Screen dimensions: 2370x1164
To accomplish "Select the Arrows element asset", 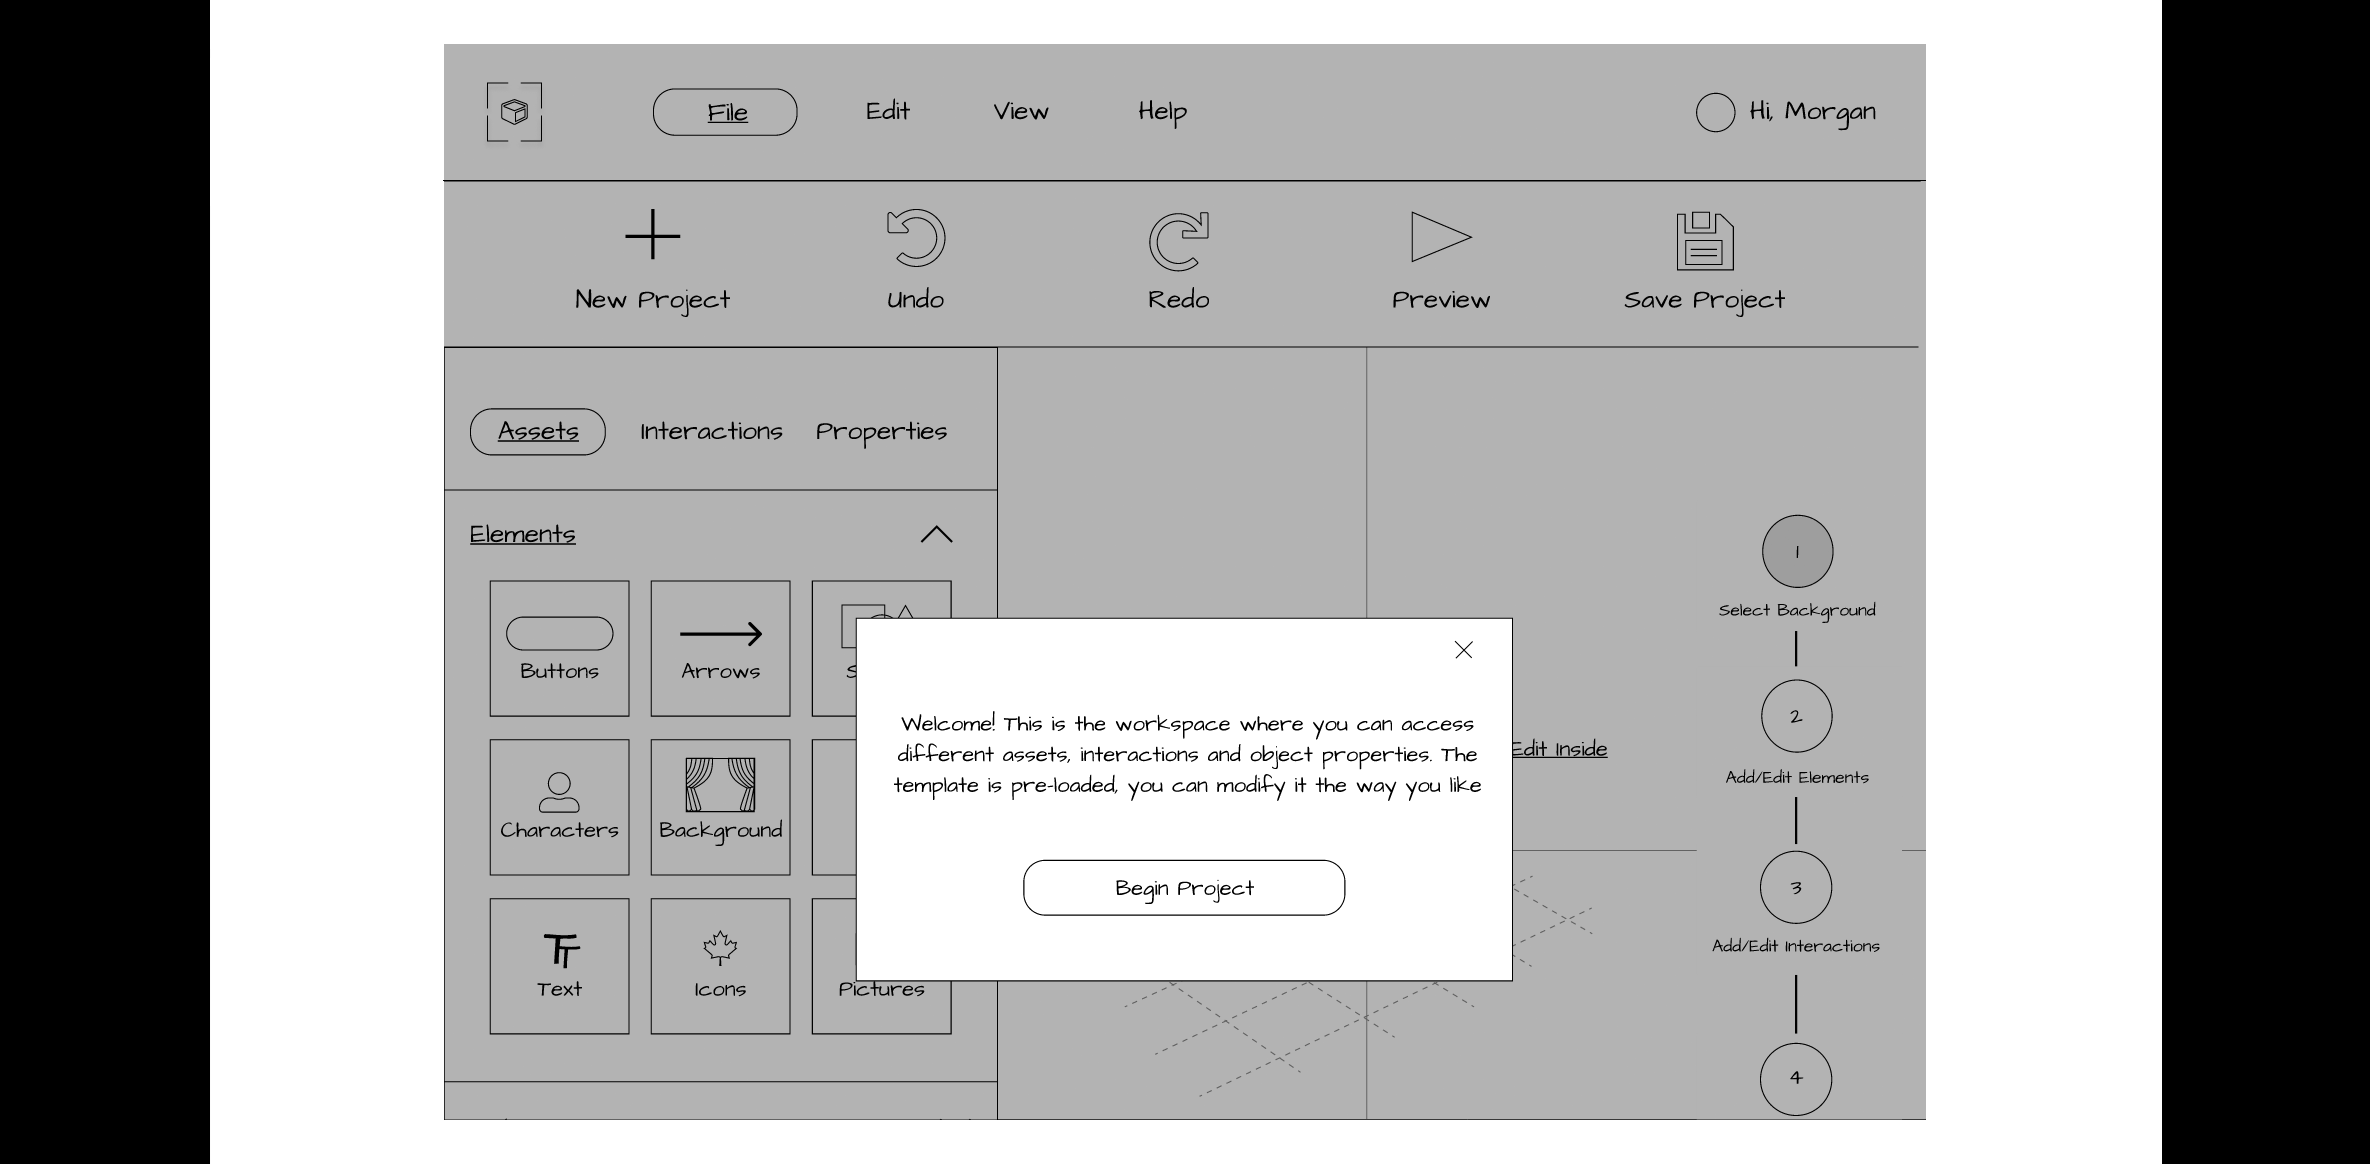I will [719, 648].
